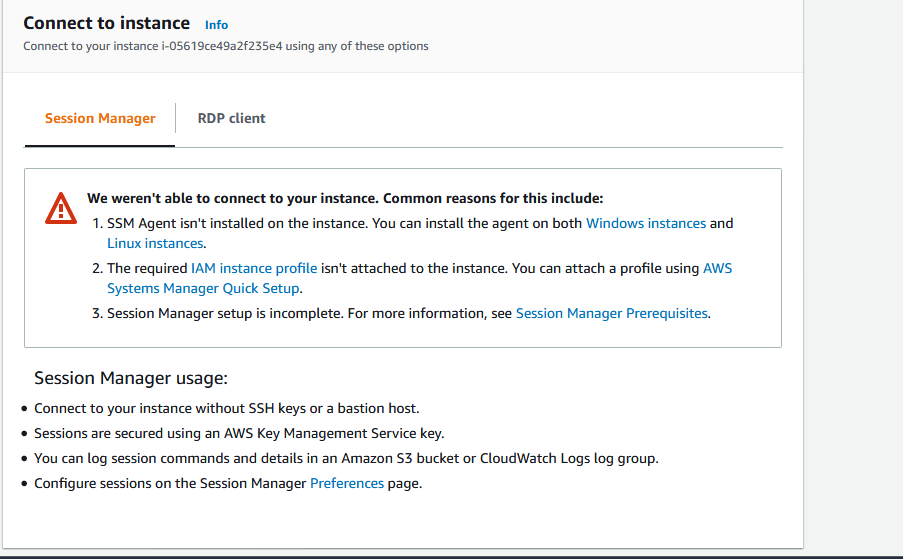Click the bold "We weren't able to connect" message
Viewport: 903px width, 559px height.
[345, 198]
